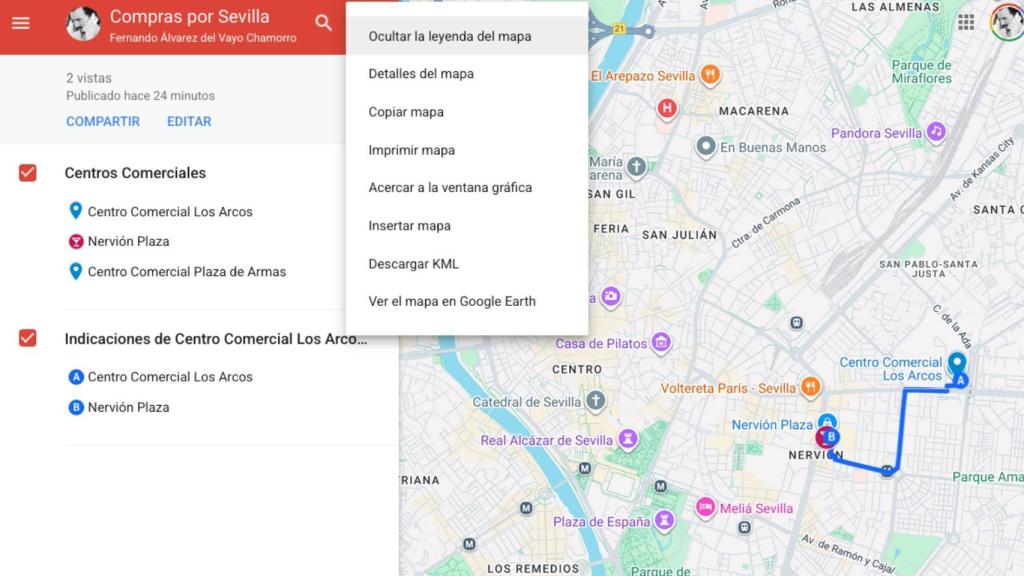The image size is (1024, 576).
Task: Click the EDITAR link
Action: click(x=189, y=121)
